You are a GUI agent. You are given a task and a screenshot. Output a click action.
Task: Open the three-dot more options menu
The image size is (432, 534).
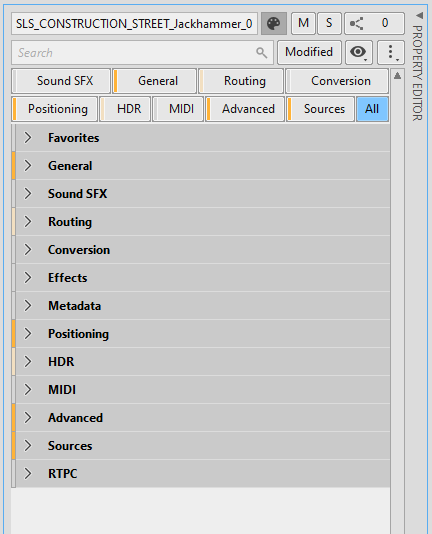(x=391, y=52)
